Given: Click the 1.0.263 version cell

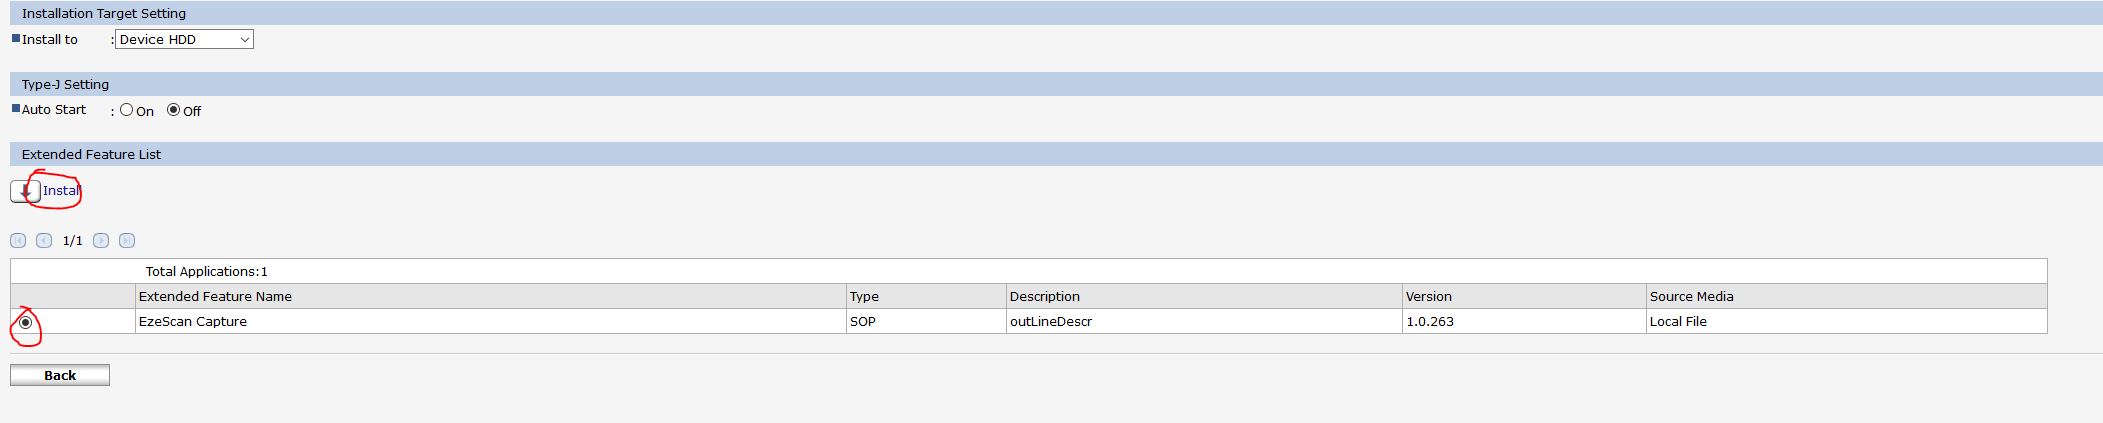Looking at the screenshot, I should click(1430, 322).
